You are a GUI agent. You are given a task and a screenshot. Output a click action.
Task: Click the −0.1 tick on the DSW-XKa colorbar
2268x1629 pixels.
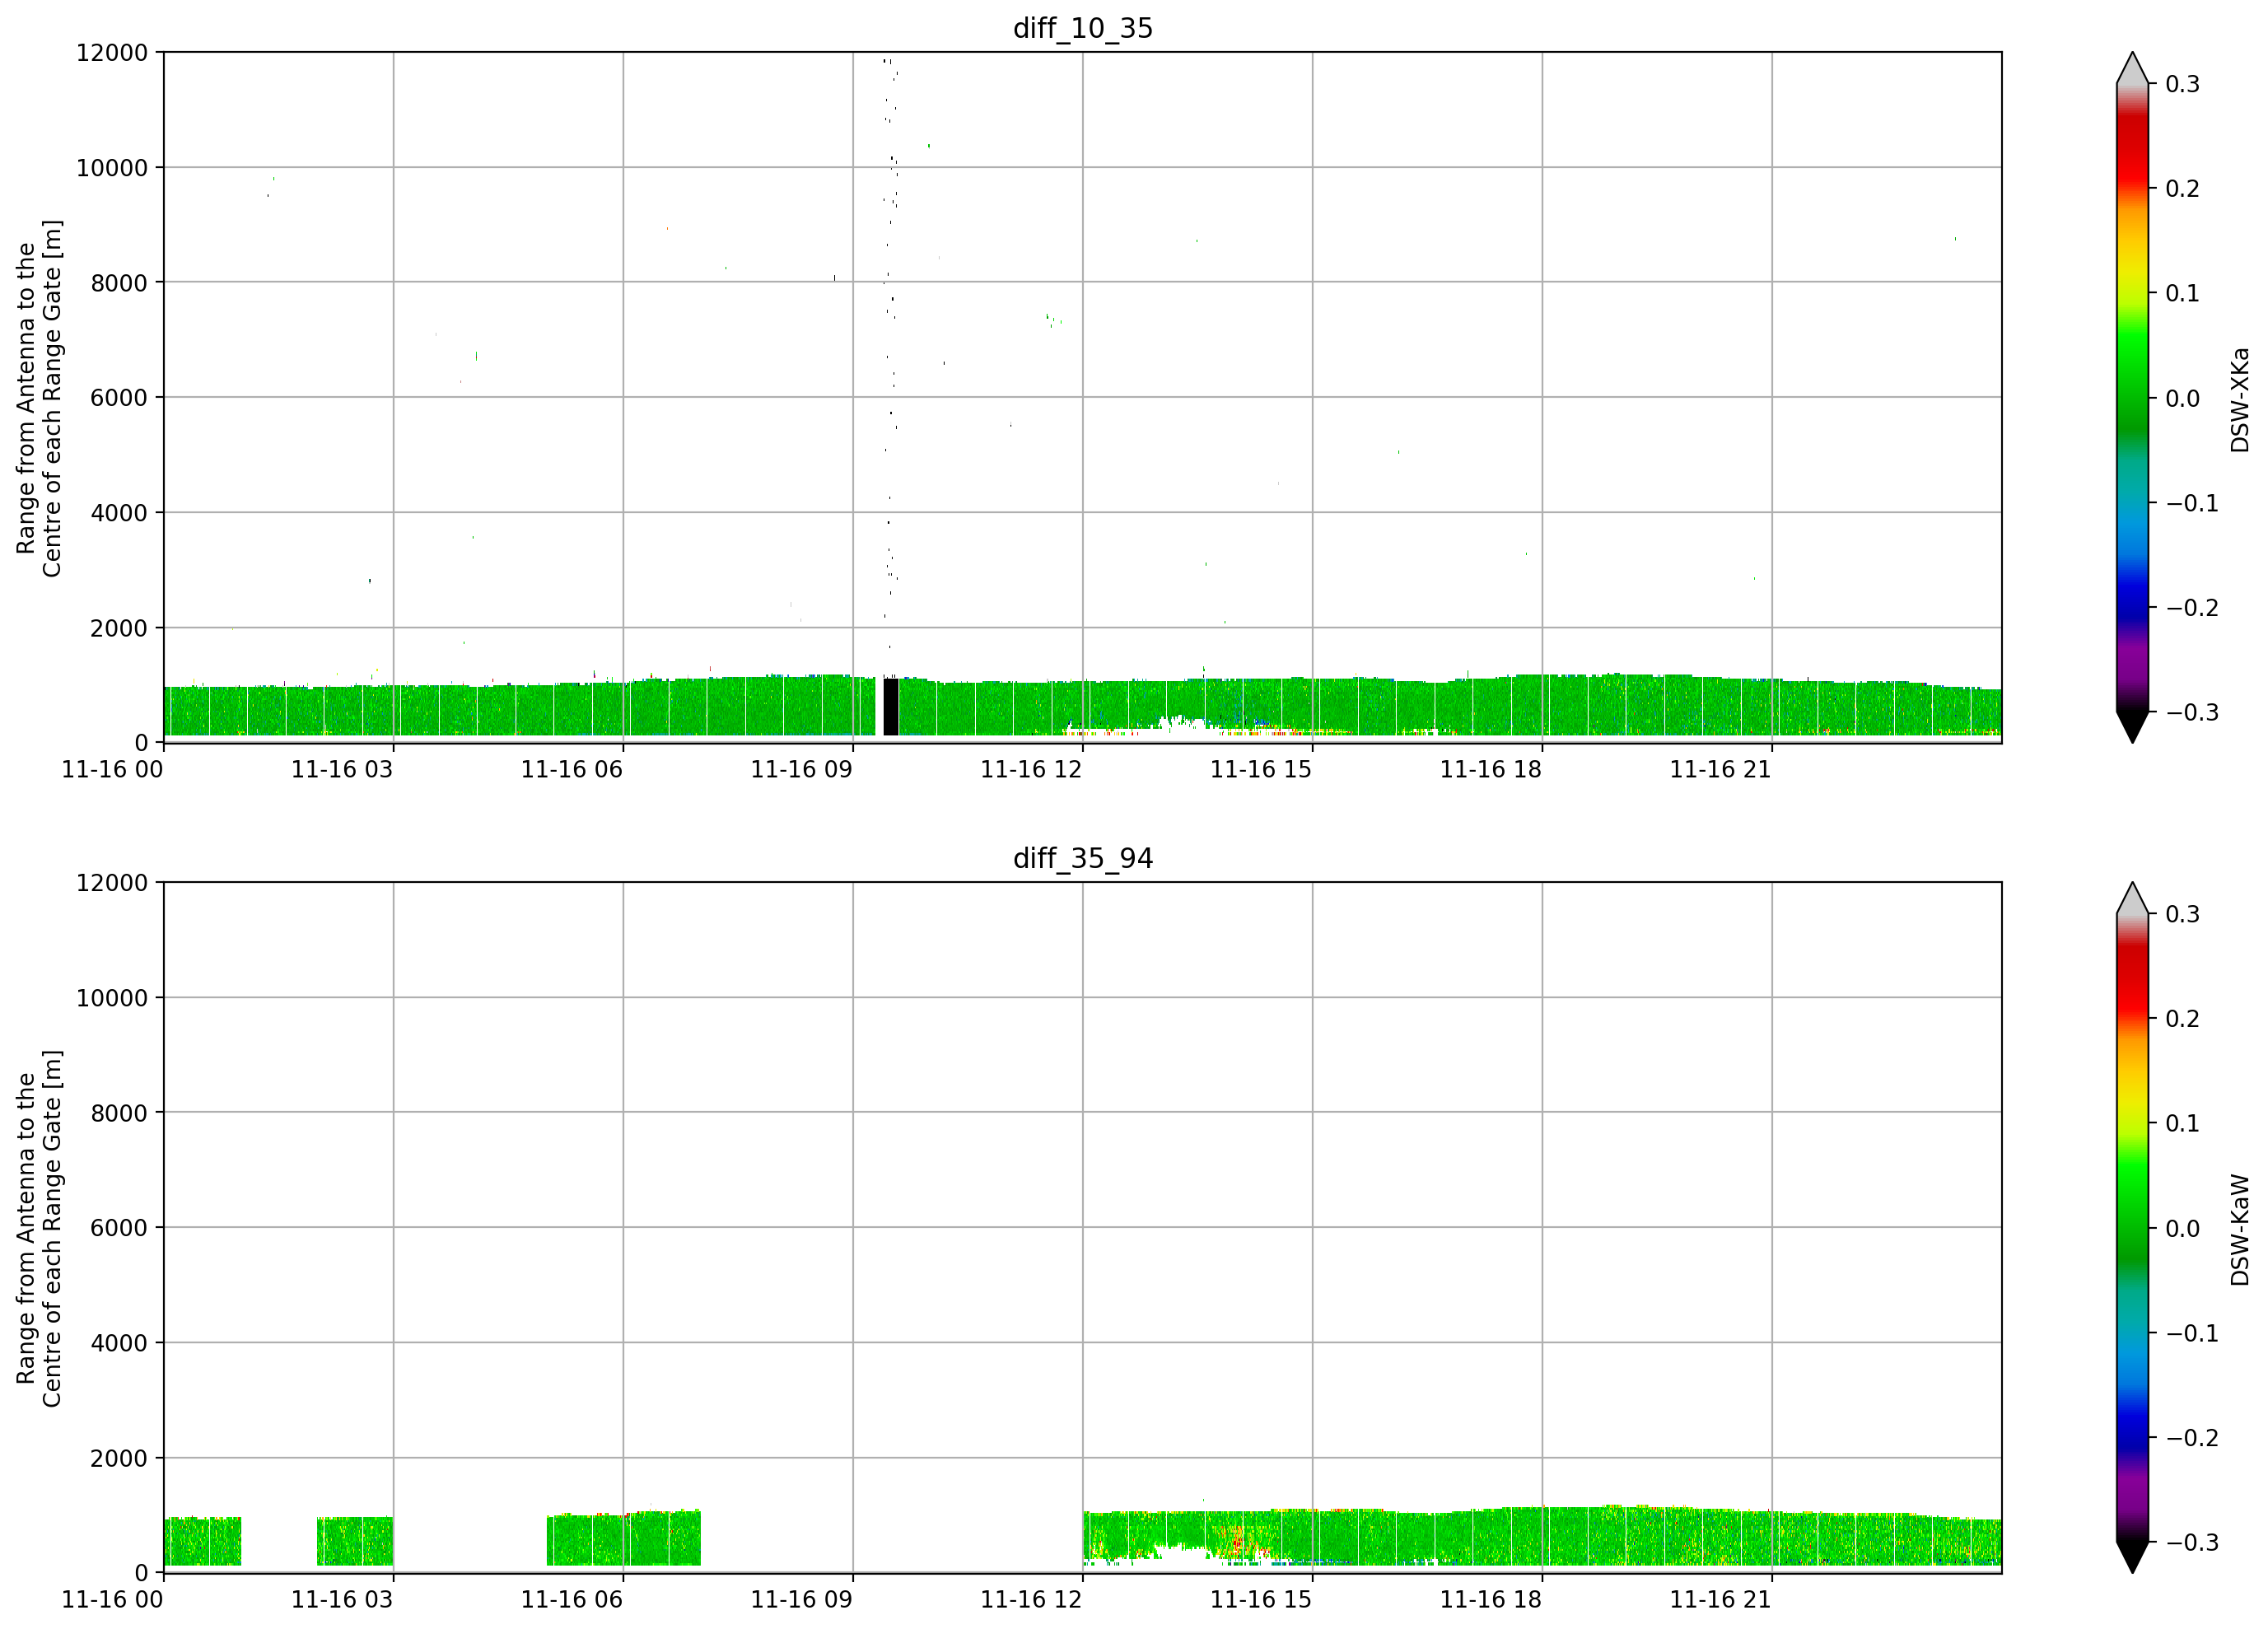coord(2192,503)
